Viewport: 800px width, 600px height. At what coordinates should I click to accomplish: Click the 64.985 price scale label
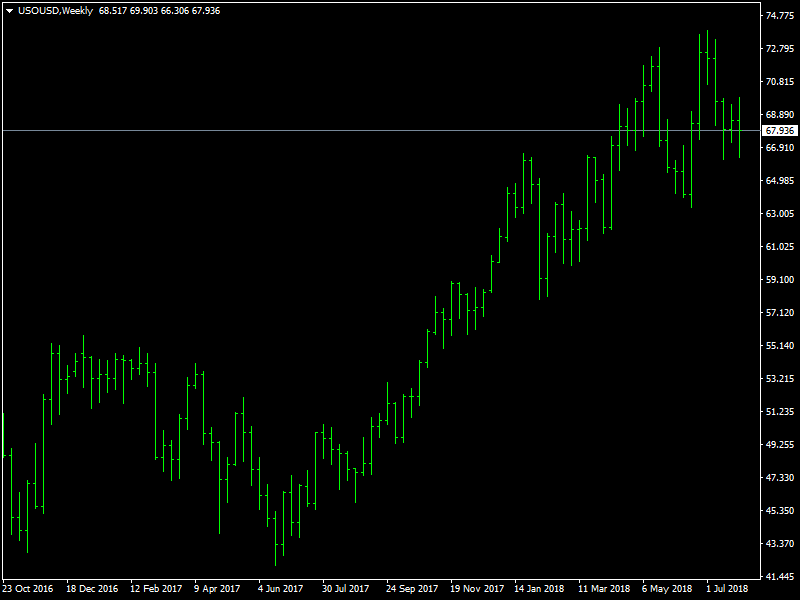click(x=780, y=181)
